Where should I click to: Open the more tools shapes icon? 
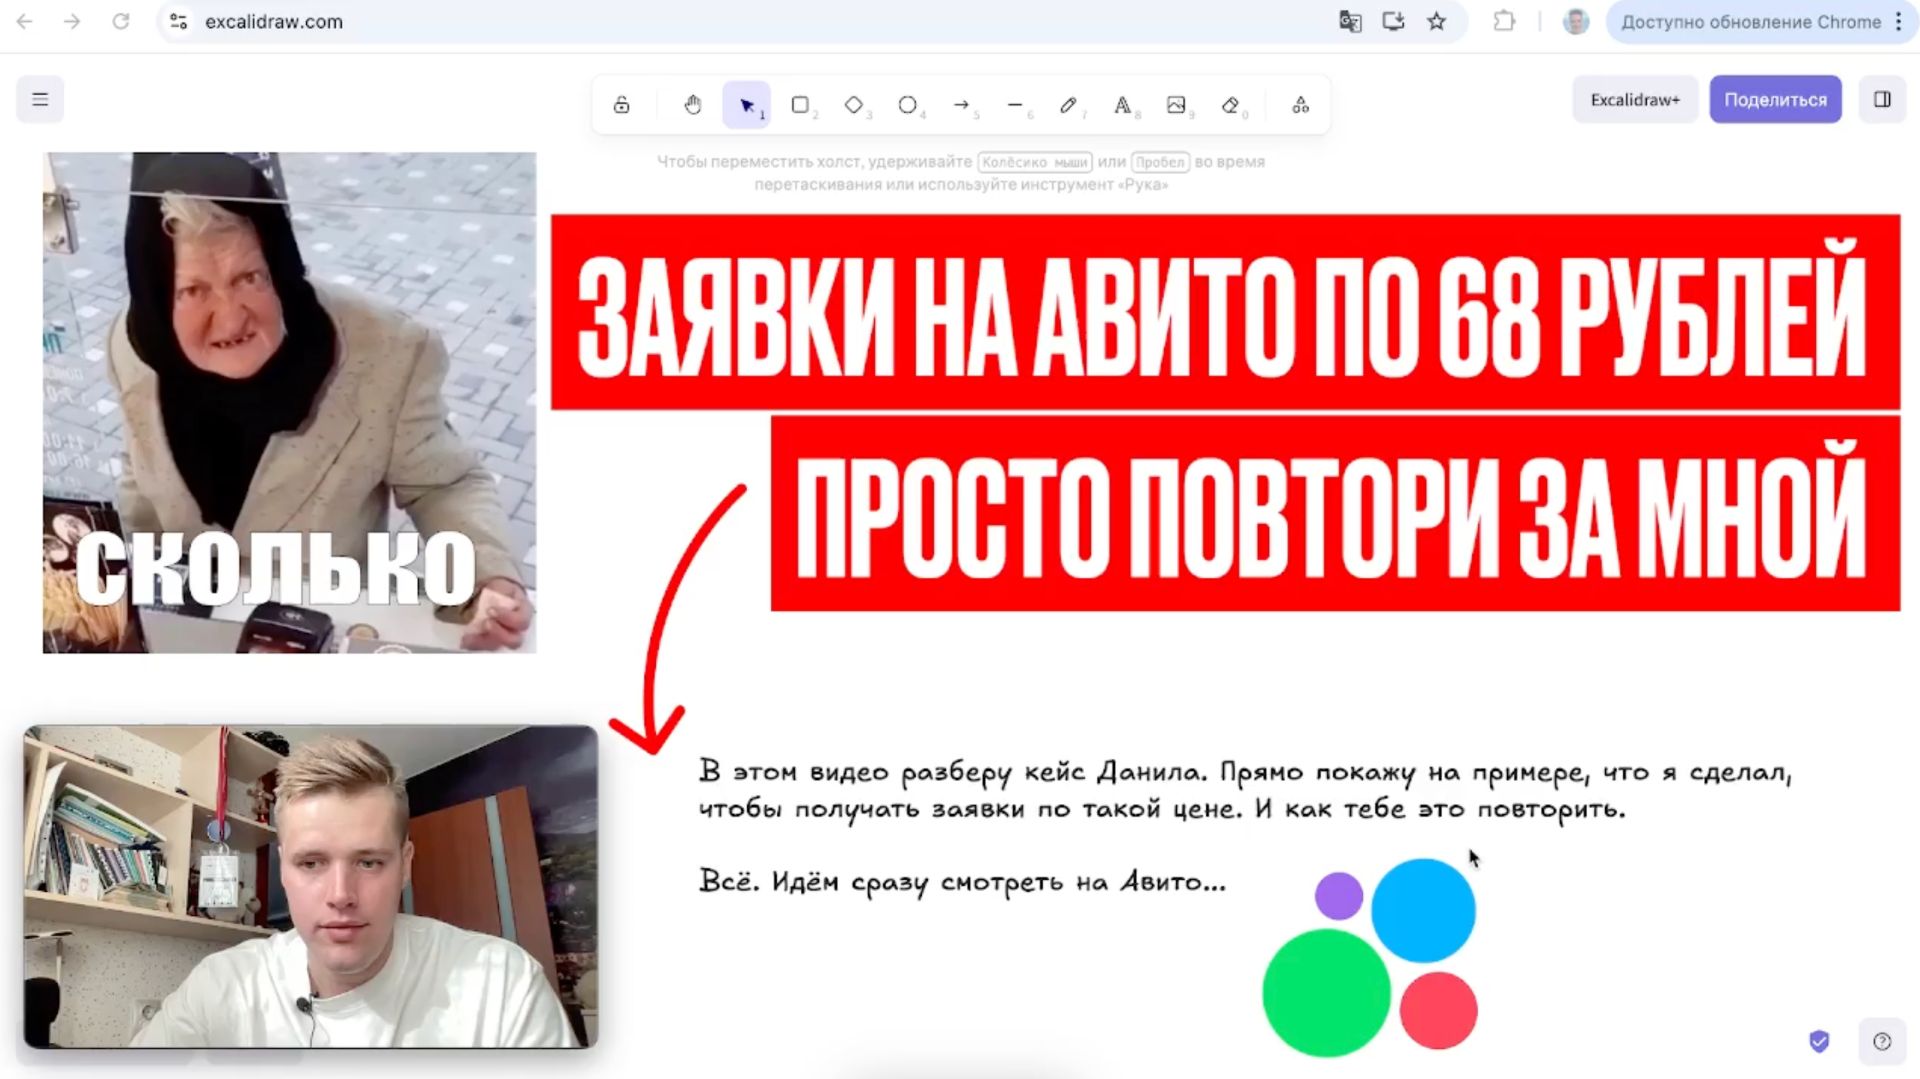click(1301, 105)
